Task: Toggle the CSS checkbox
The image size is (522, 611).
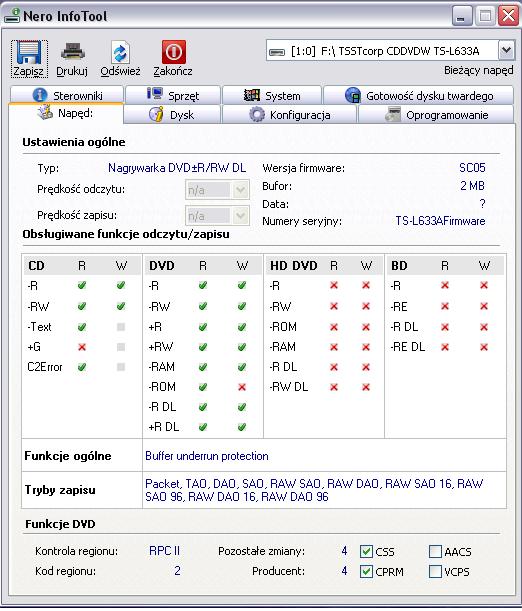Action: 366,551
